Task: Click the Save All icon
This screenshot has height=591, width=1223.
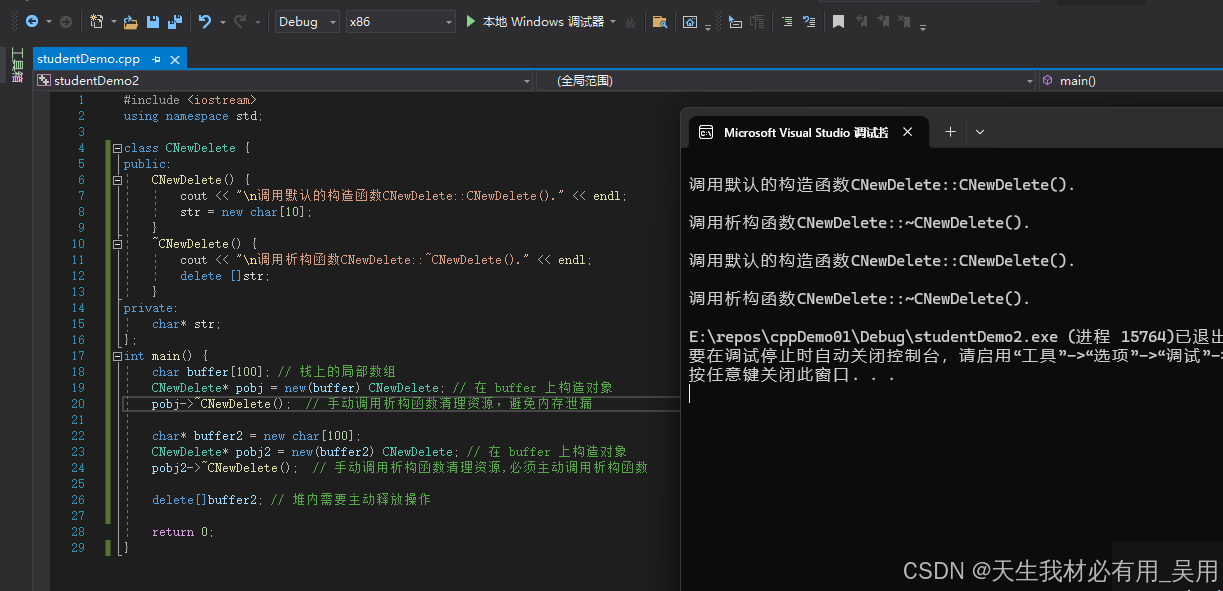Action: [175, 21]
